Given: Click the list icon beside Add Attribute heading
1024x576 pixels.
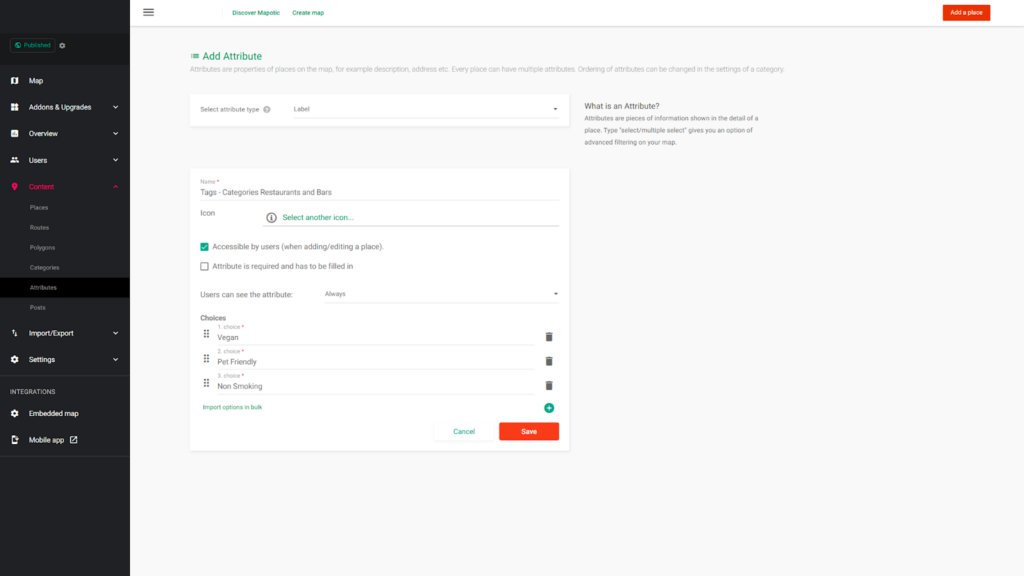Looking at the screenshot, I should (195, 56).
